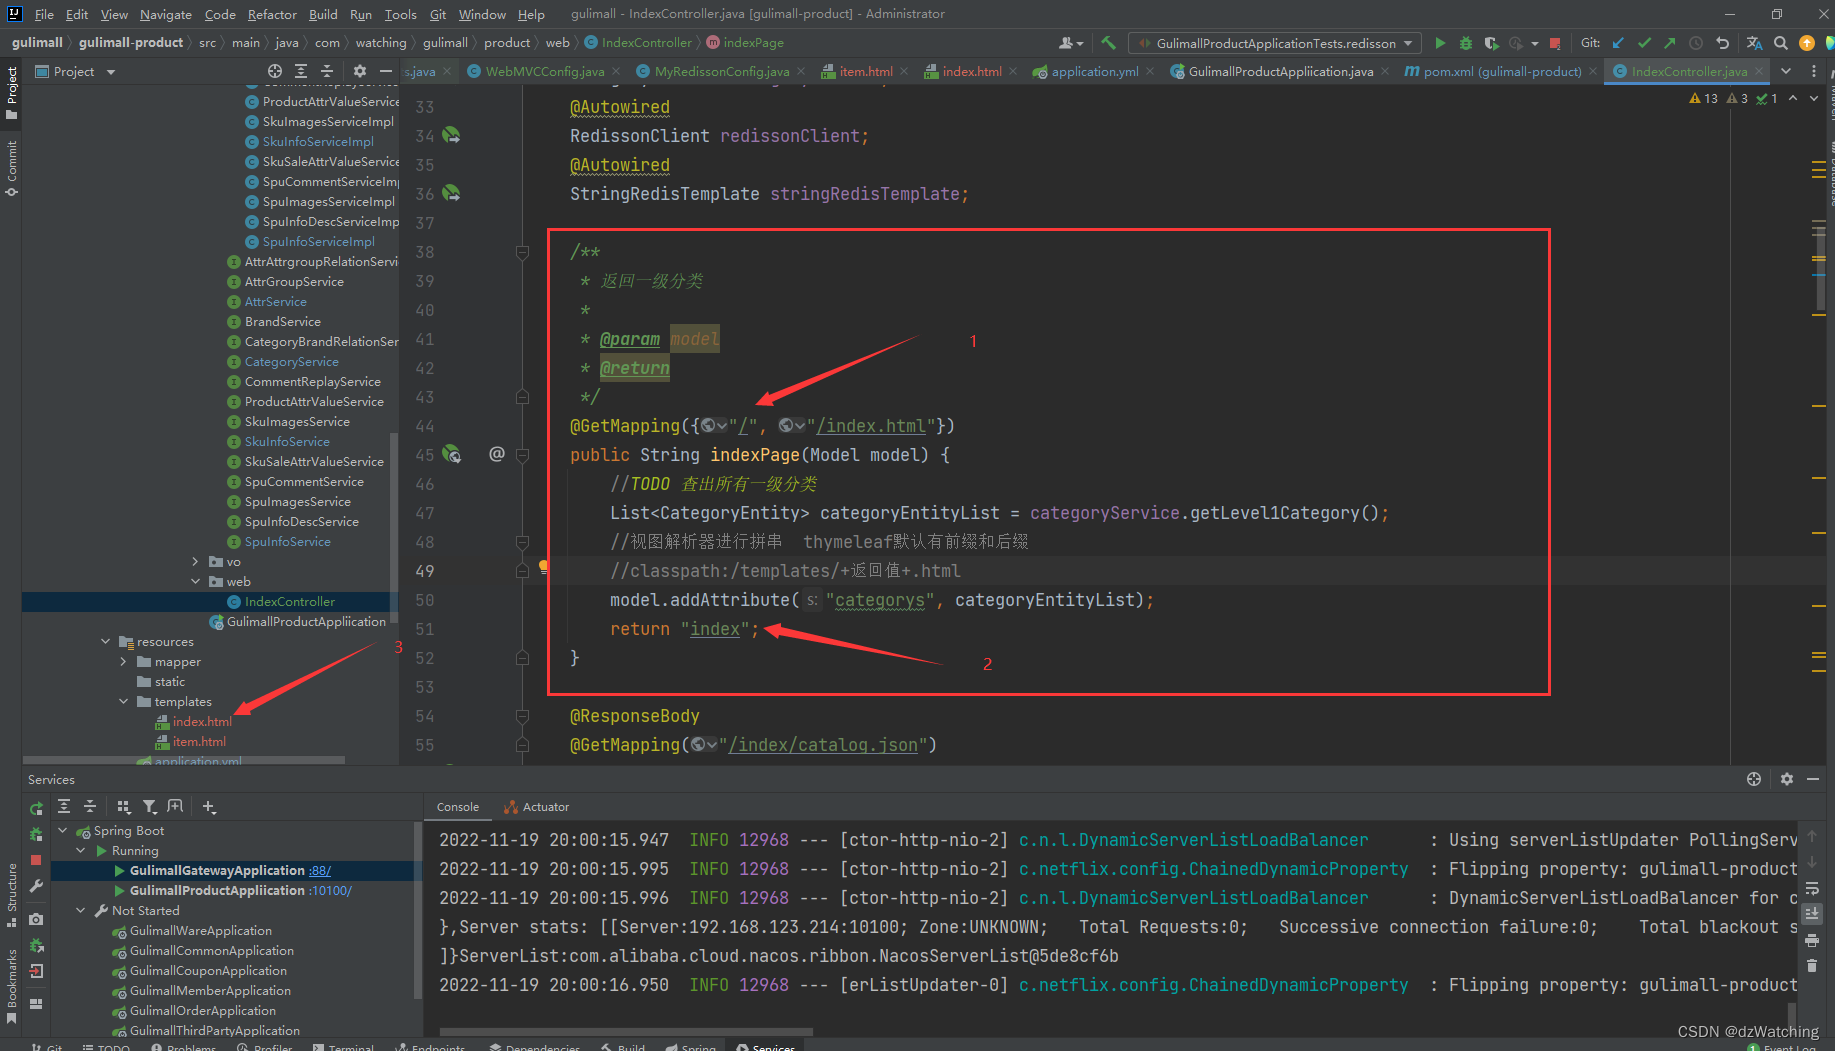The width and height of the screenshot is (1835, 1051).
Task: Fold the indexPage method on line 45
Action: click(522, 455)
